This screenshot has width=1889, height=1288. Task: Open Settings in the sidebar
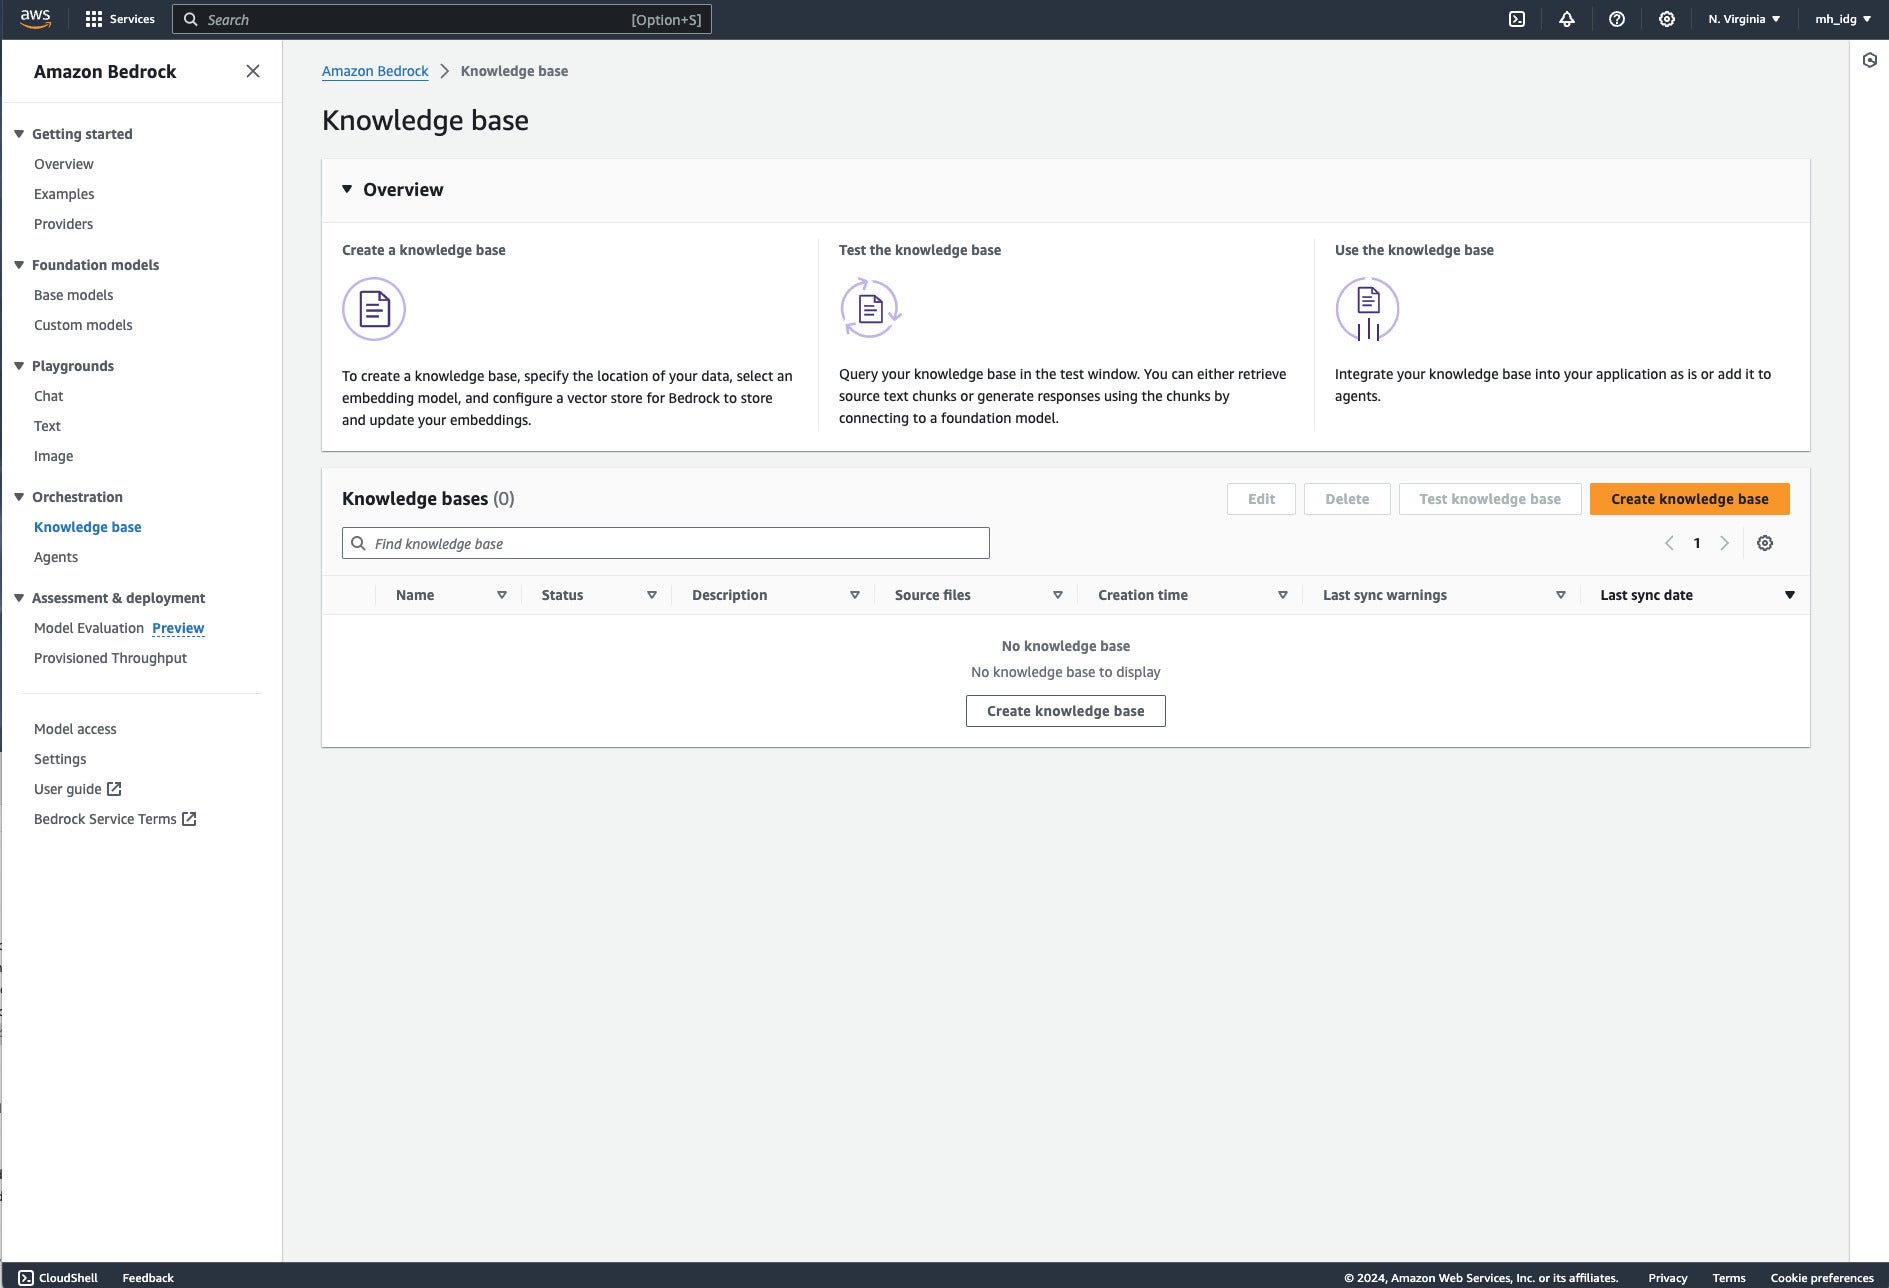60,759
